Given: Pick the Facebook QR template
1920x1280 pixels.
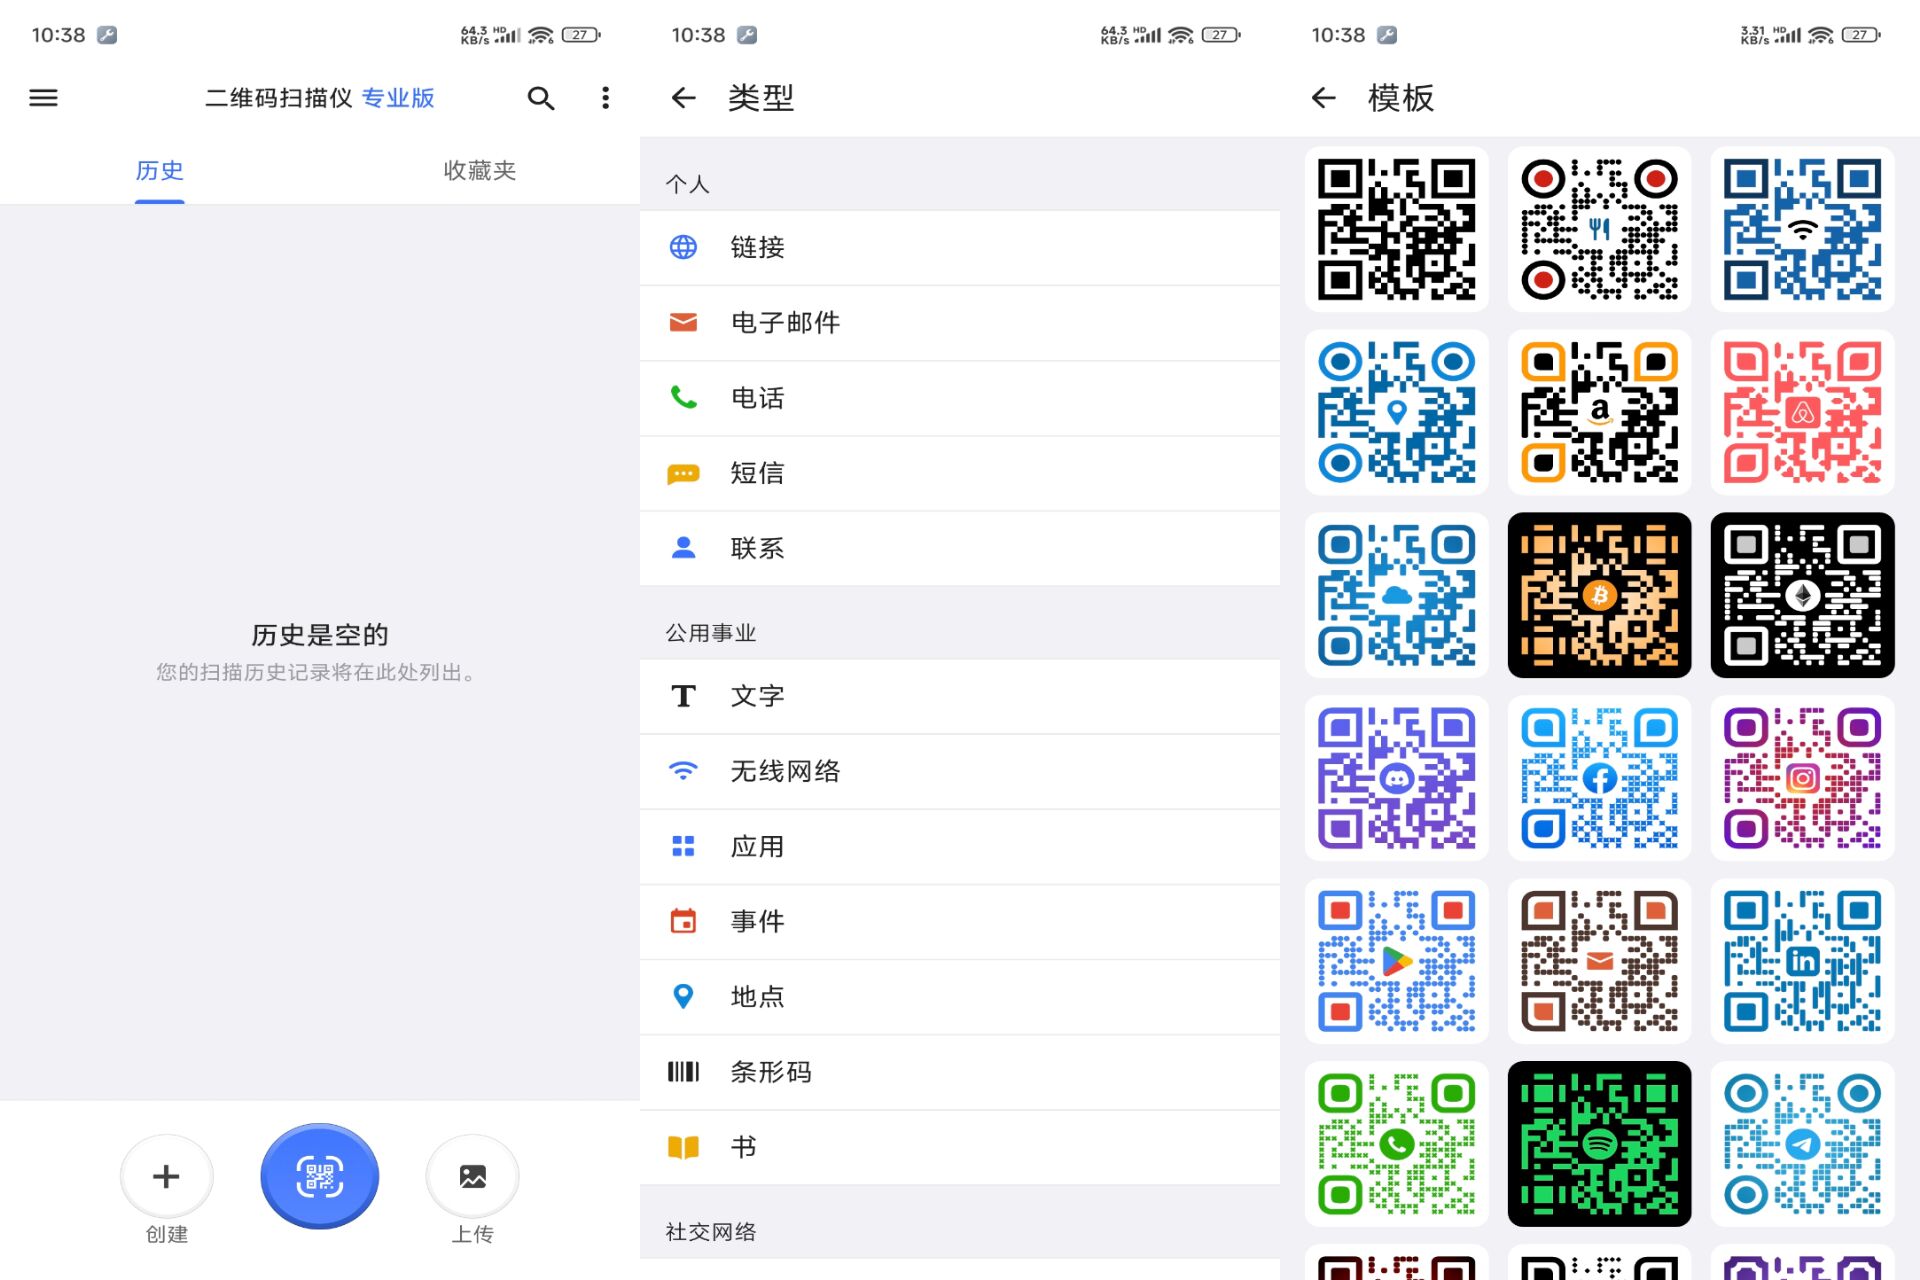Looking at the screenshot, I should 1599,778.
